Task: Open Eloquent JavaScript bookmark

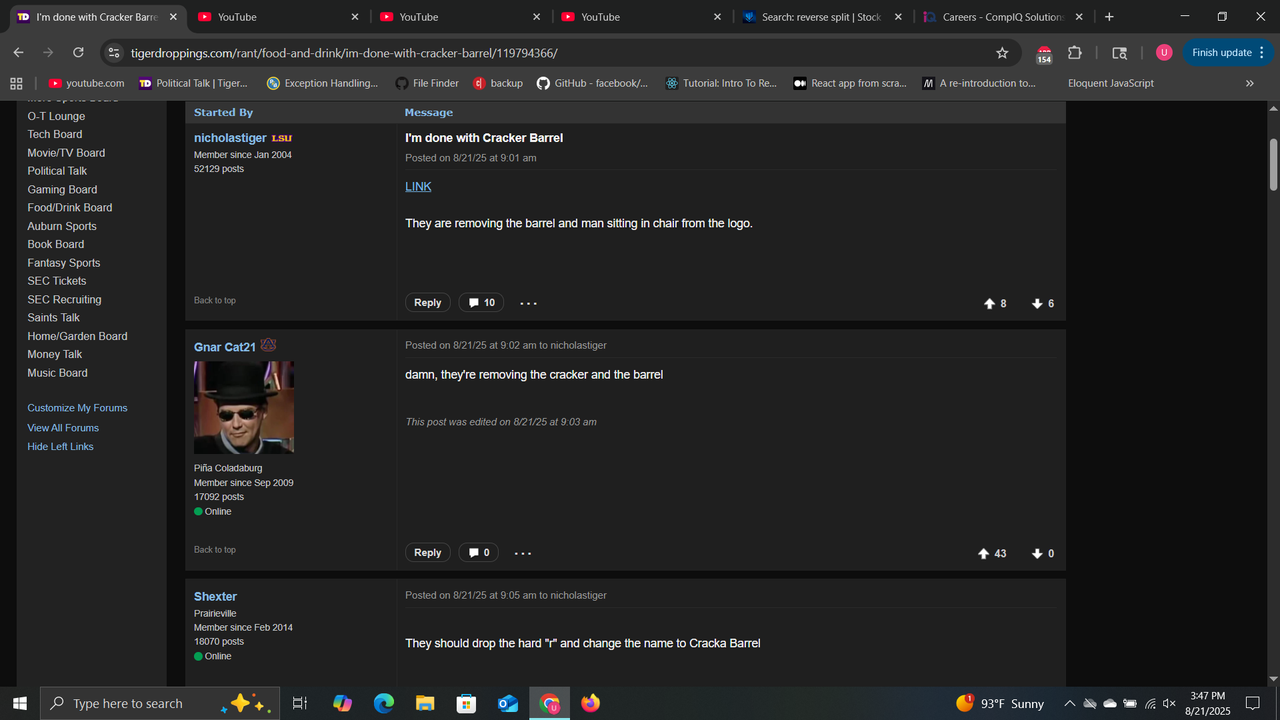Action: coord(1111,83)
